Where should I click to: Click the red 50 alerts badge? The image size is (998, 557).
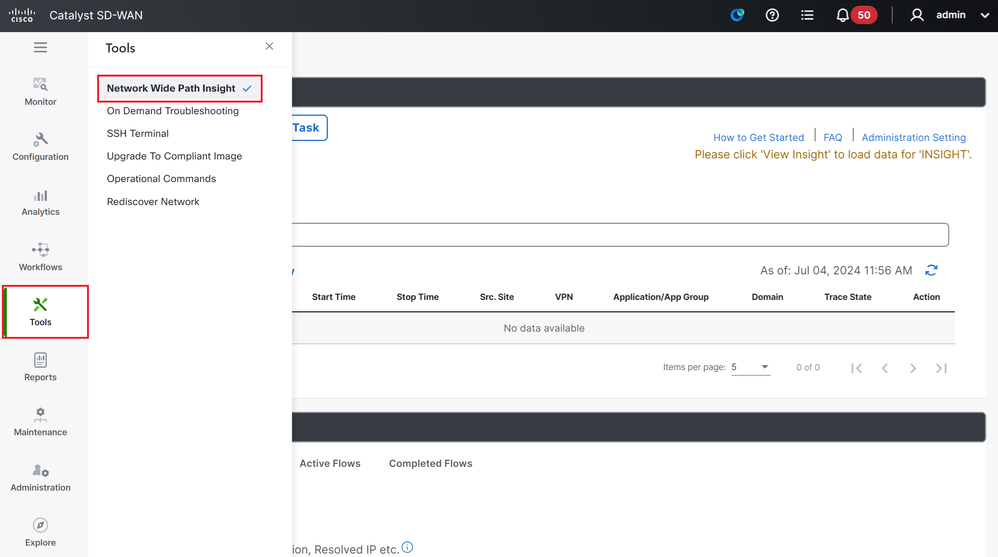[864, 15]
